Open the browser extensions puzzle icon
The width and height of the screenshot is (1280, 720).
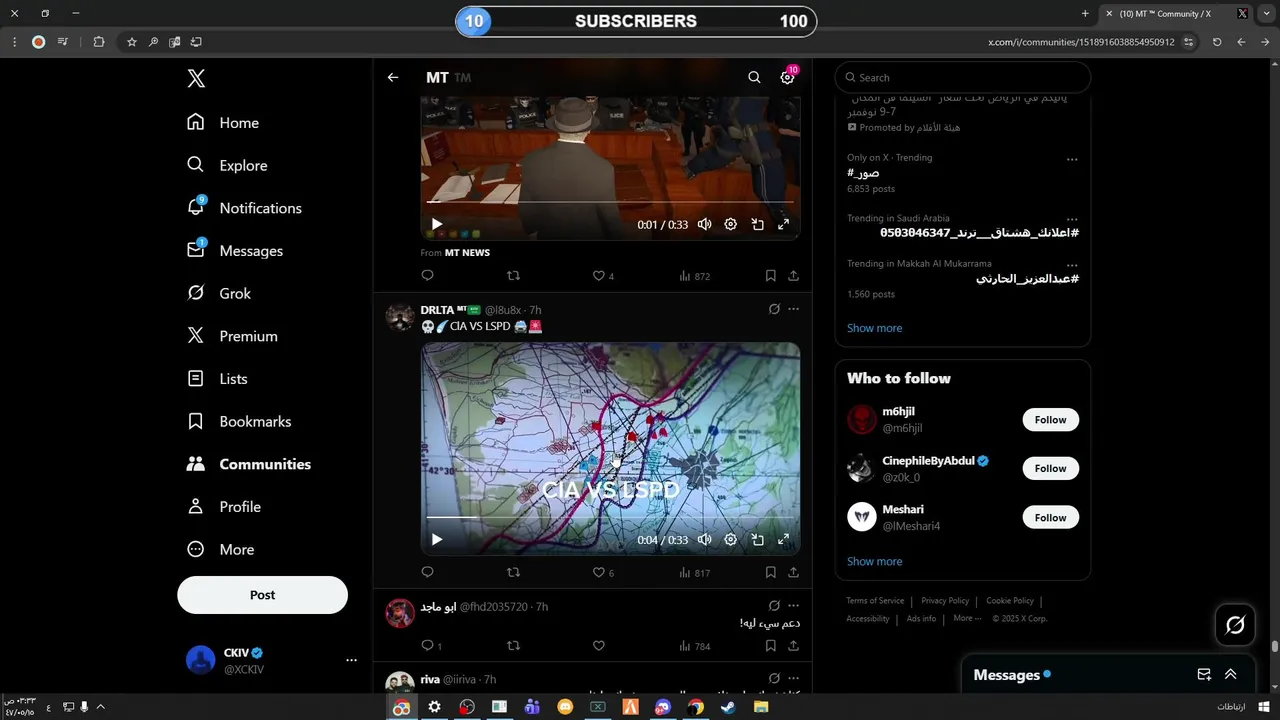(98, 42)
